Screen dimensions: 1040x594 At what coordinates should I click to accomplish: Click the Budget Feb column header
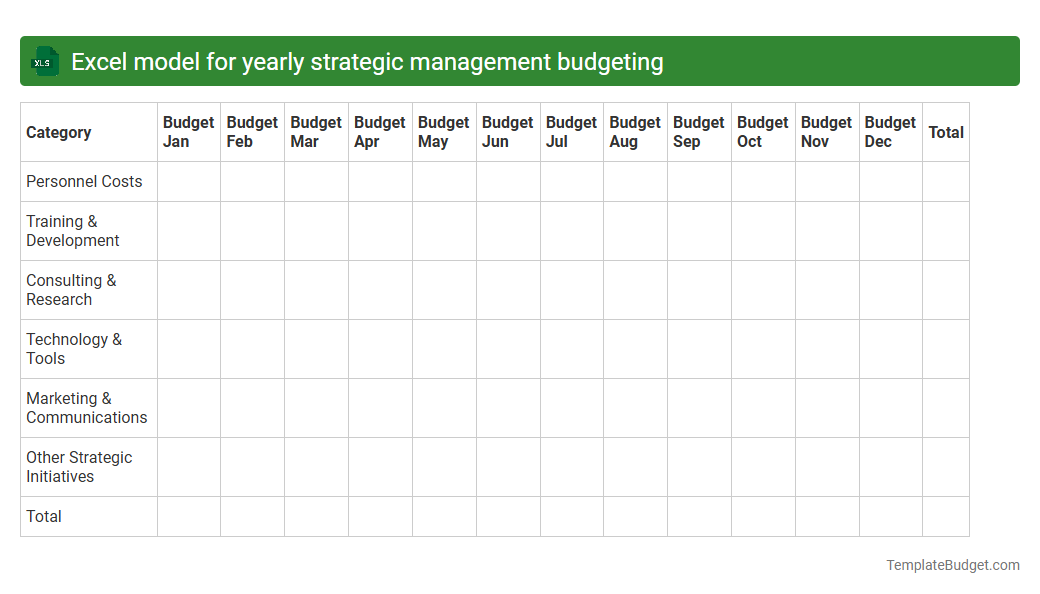click(251, 131)
